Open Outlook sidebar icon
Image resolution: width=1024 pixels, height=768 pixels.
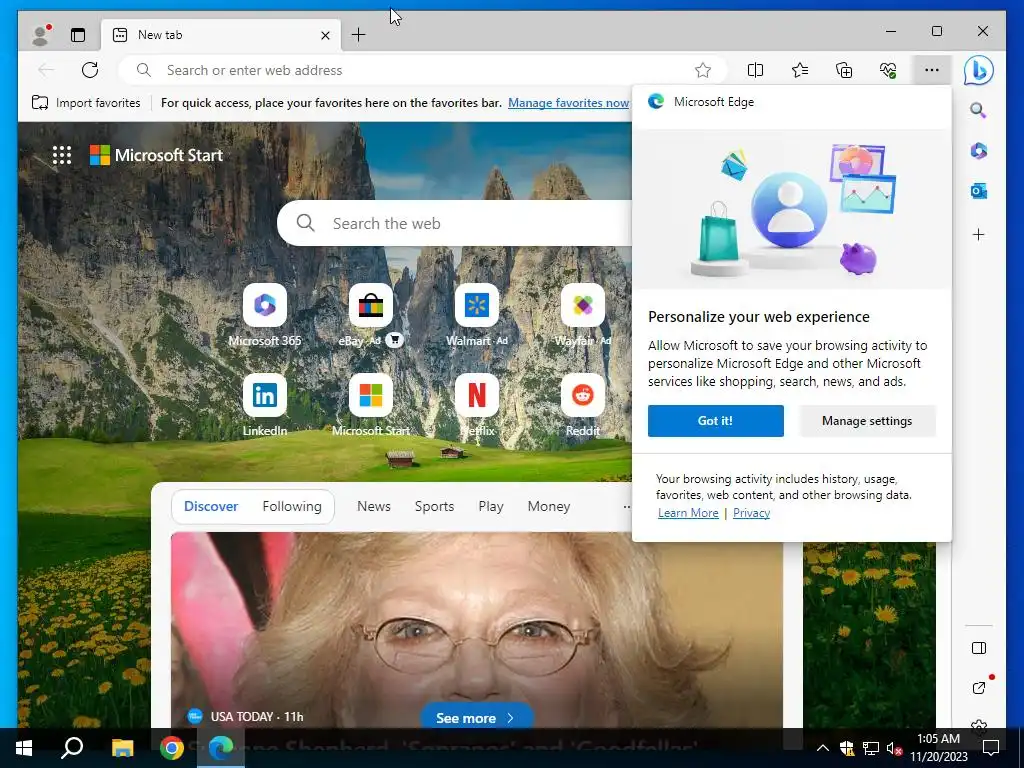[978, 191]
